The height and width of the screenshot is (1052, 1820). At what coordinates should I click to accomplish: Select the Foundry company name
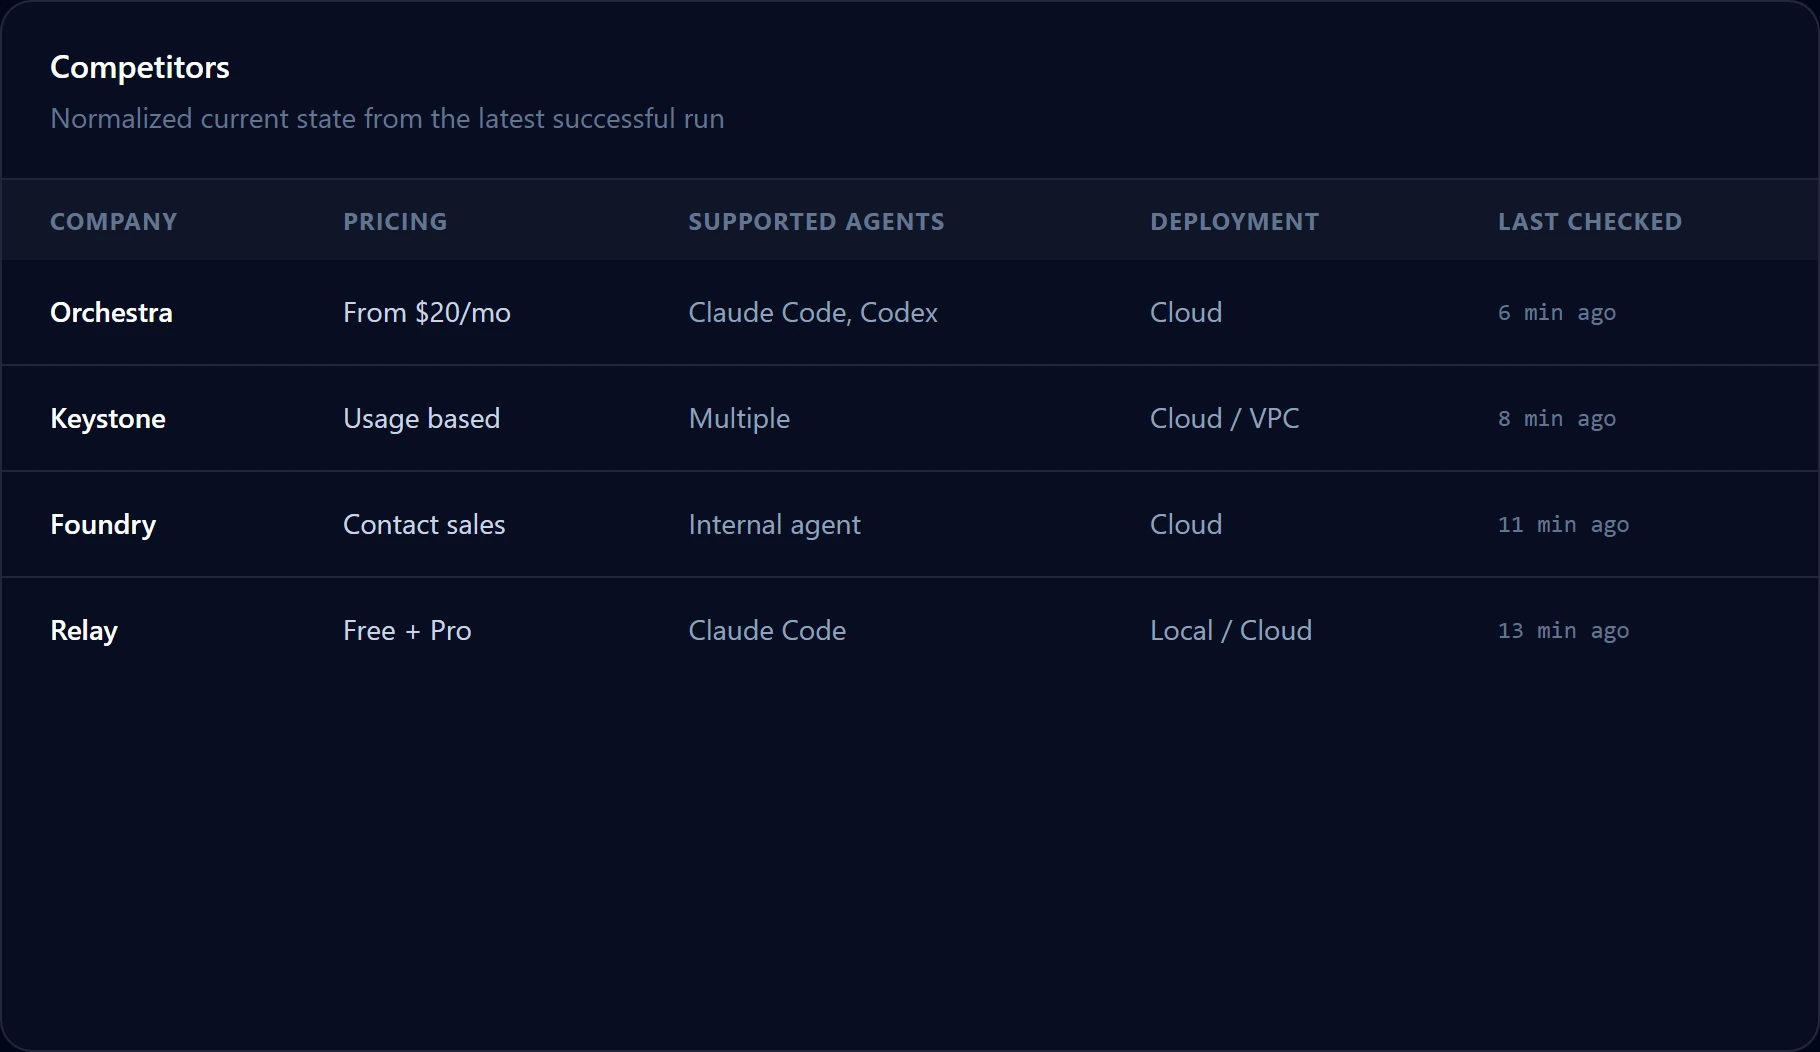(103, 524)
